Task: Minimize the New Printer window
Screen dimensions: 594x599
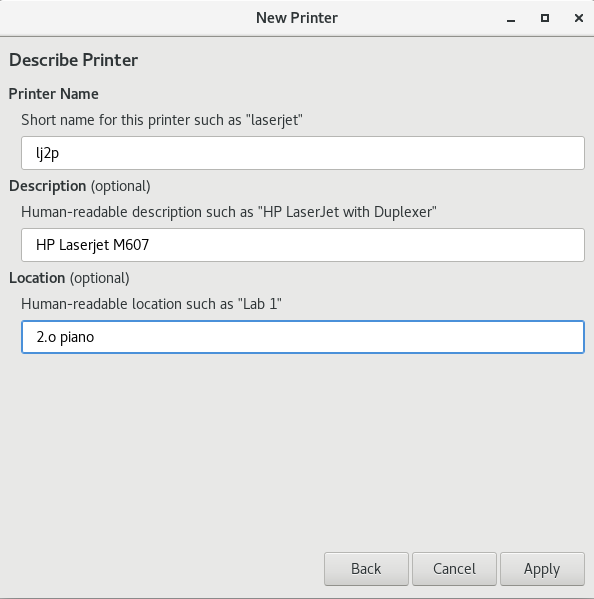Action: pos(511,18)
